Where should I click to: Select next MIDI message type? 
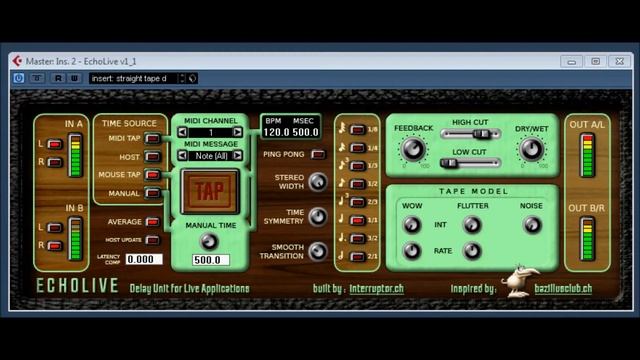[x=237, y=156]
